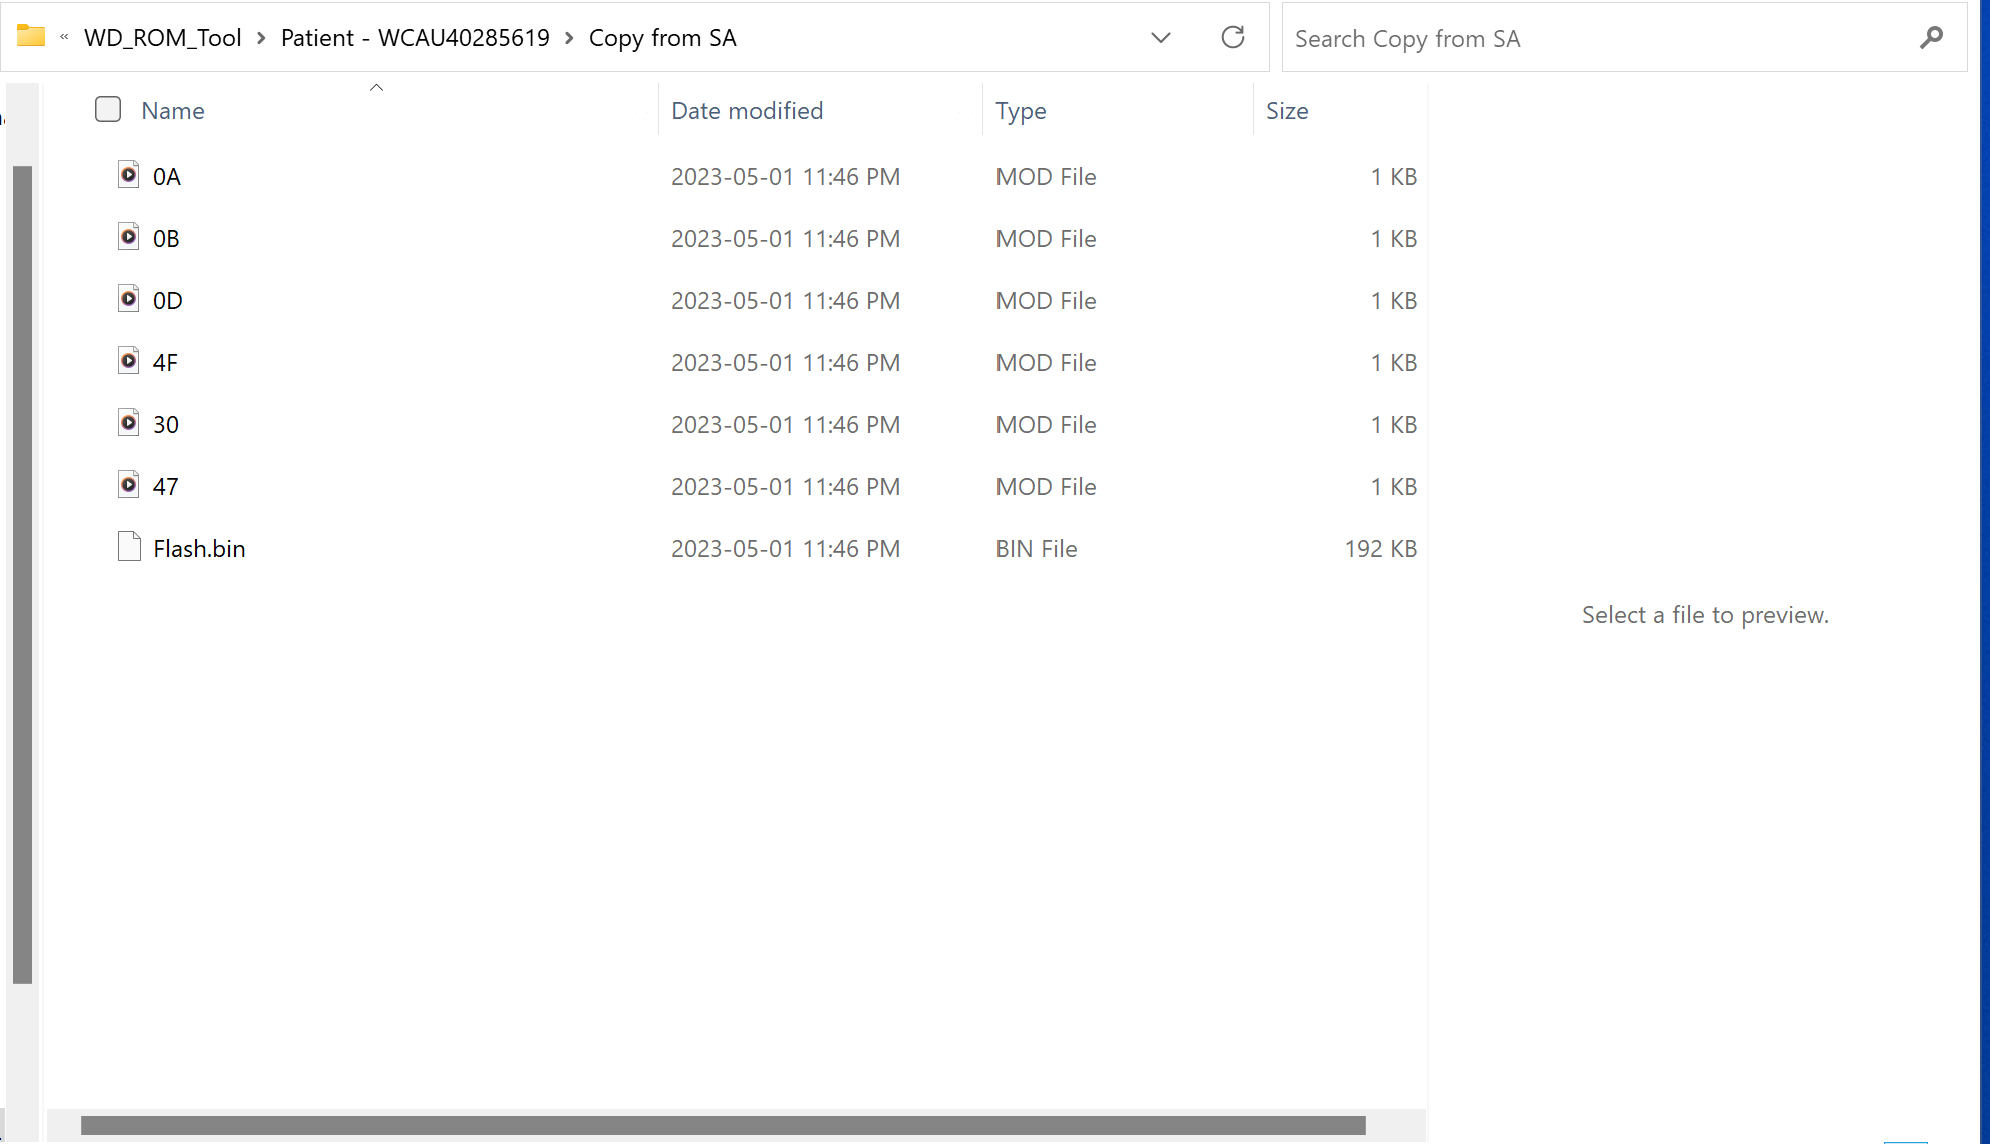The width and height of the screenshot is (1990, 1144).
Task: Click the file icon beside 30
Action: point(129,423)
